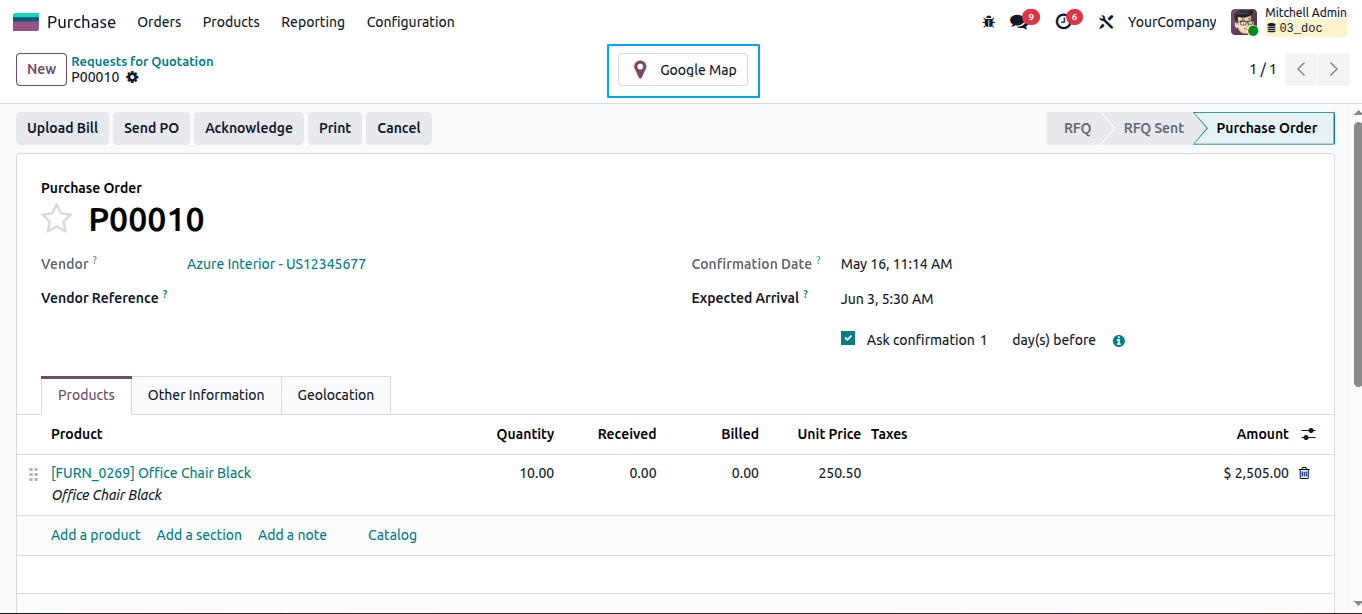Click the Quantity column header

tap(525, 434)
